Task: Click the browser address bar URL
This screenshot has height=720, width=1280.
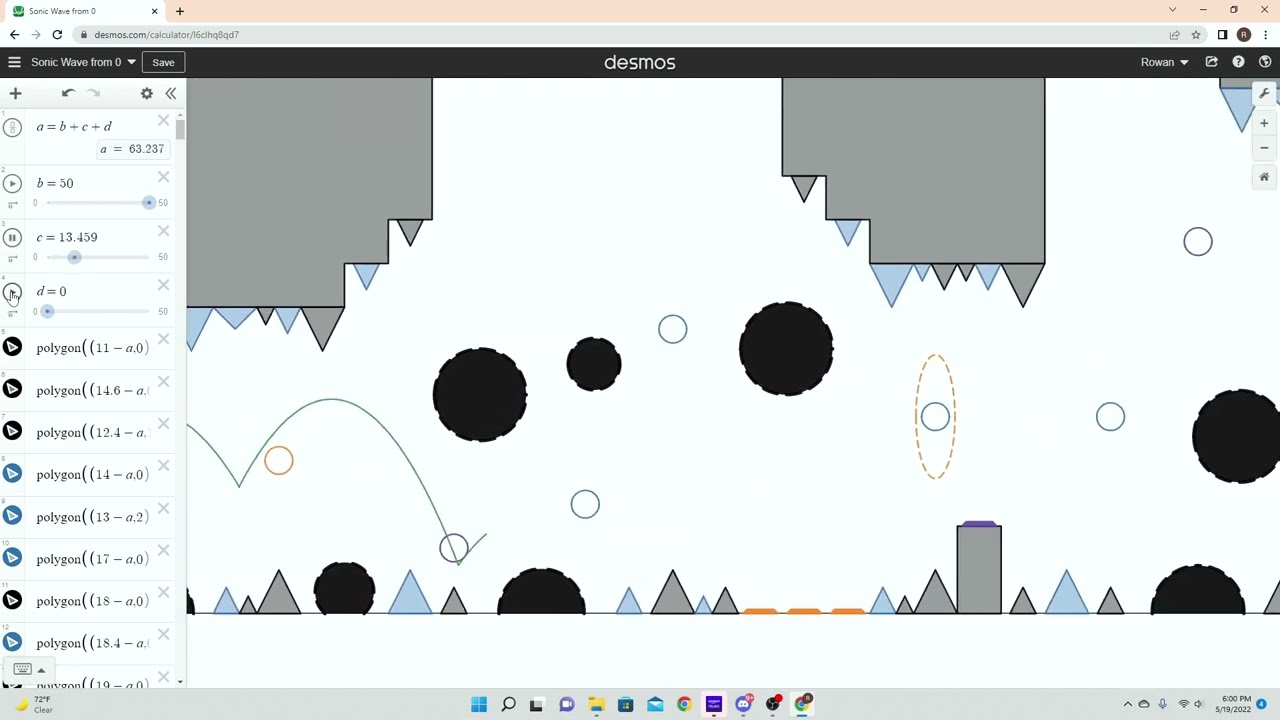Action: [x=166, y=35]
